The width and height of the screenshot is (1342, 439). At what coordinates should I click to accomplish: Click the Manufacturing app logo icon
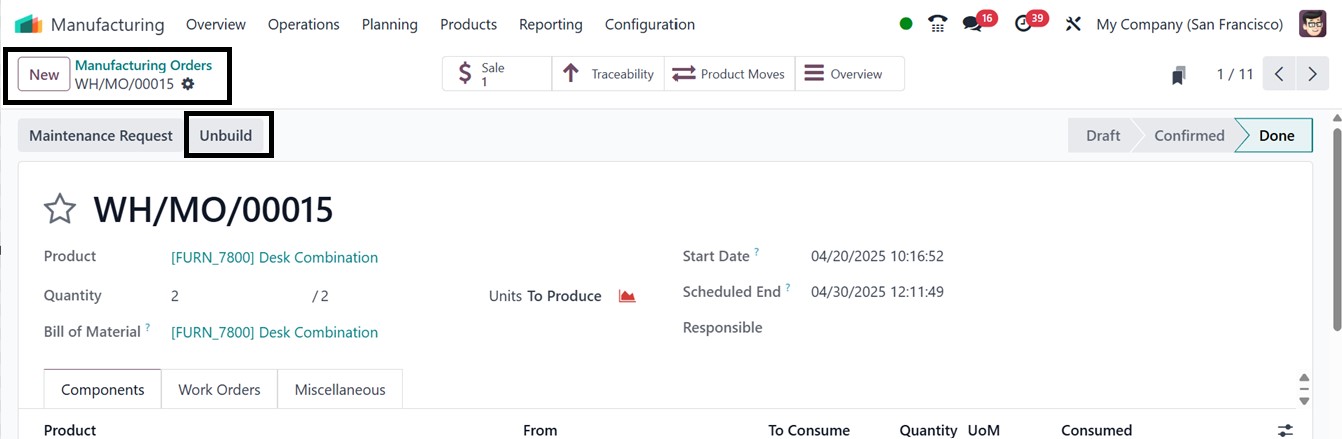click(x=29, y=24)
